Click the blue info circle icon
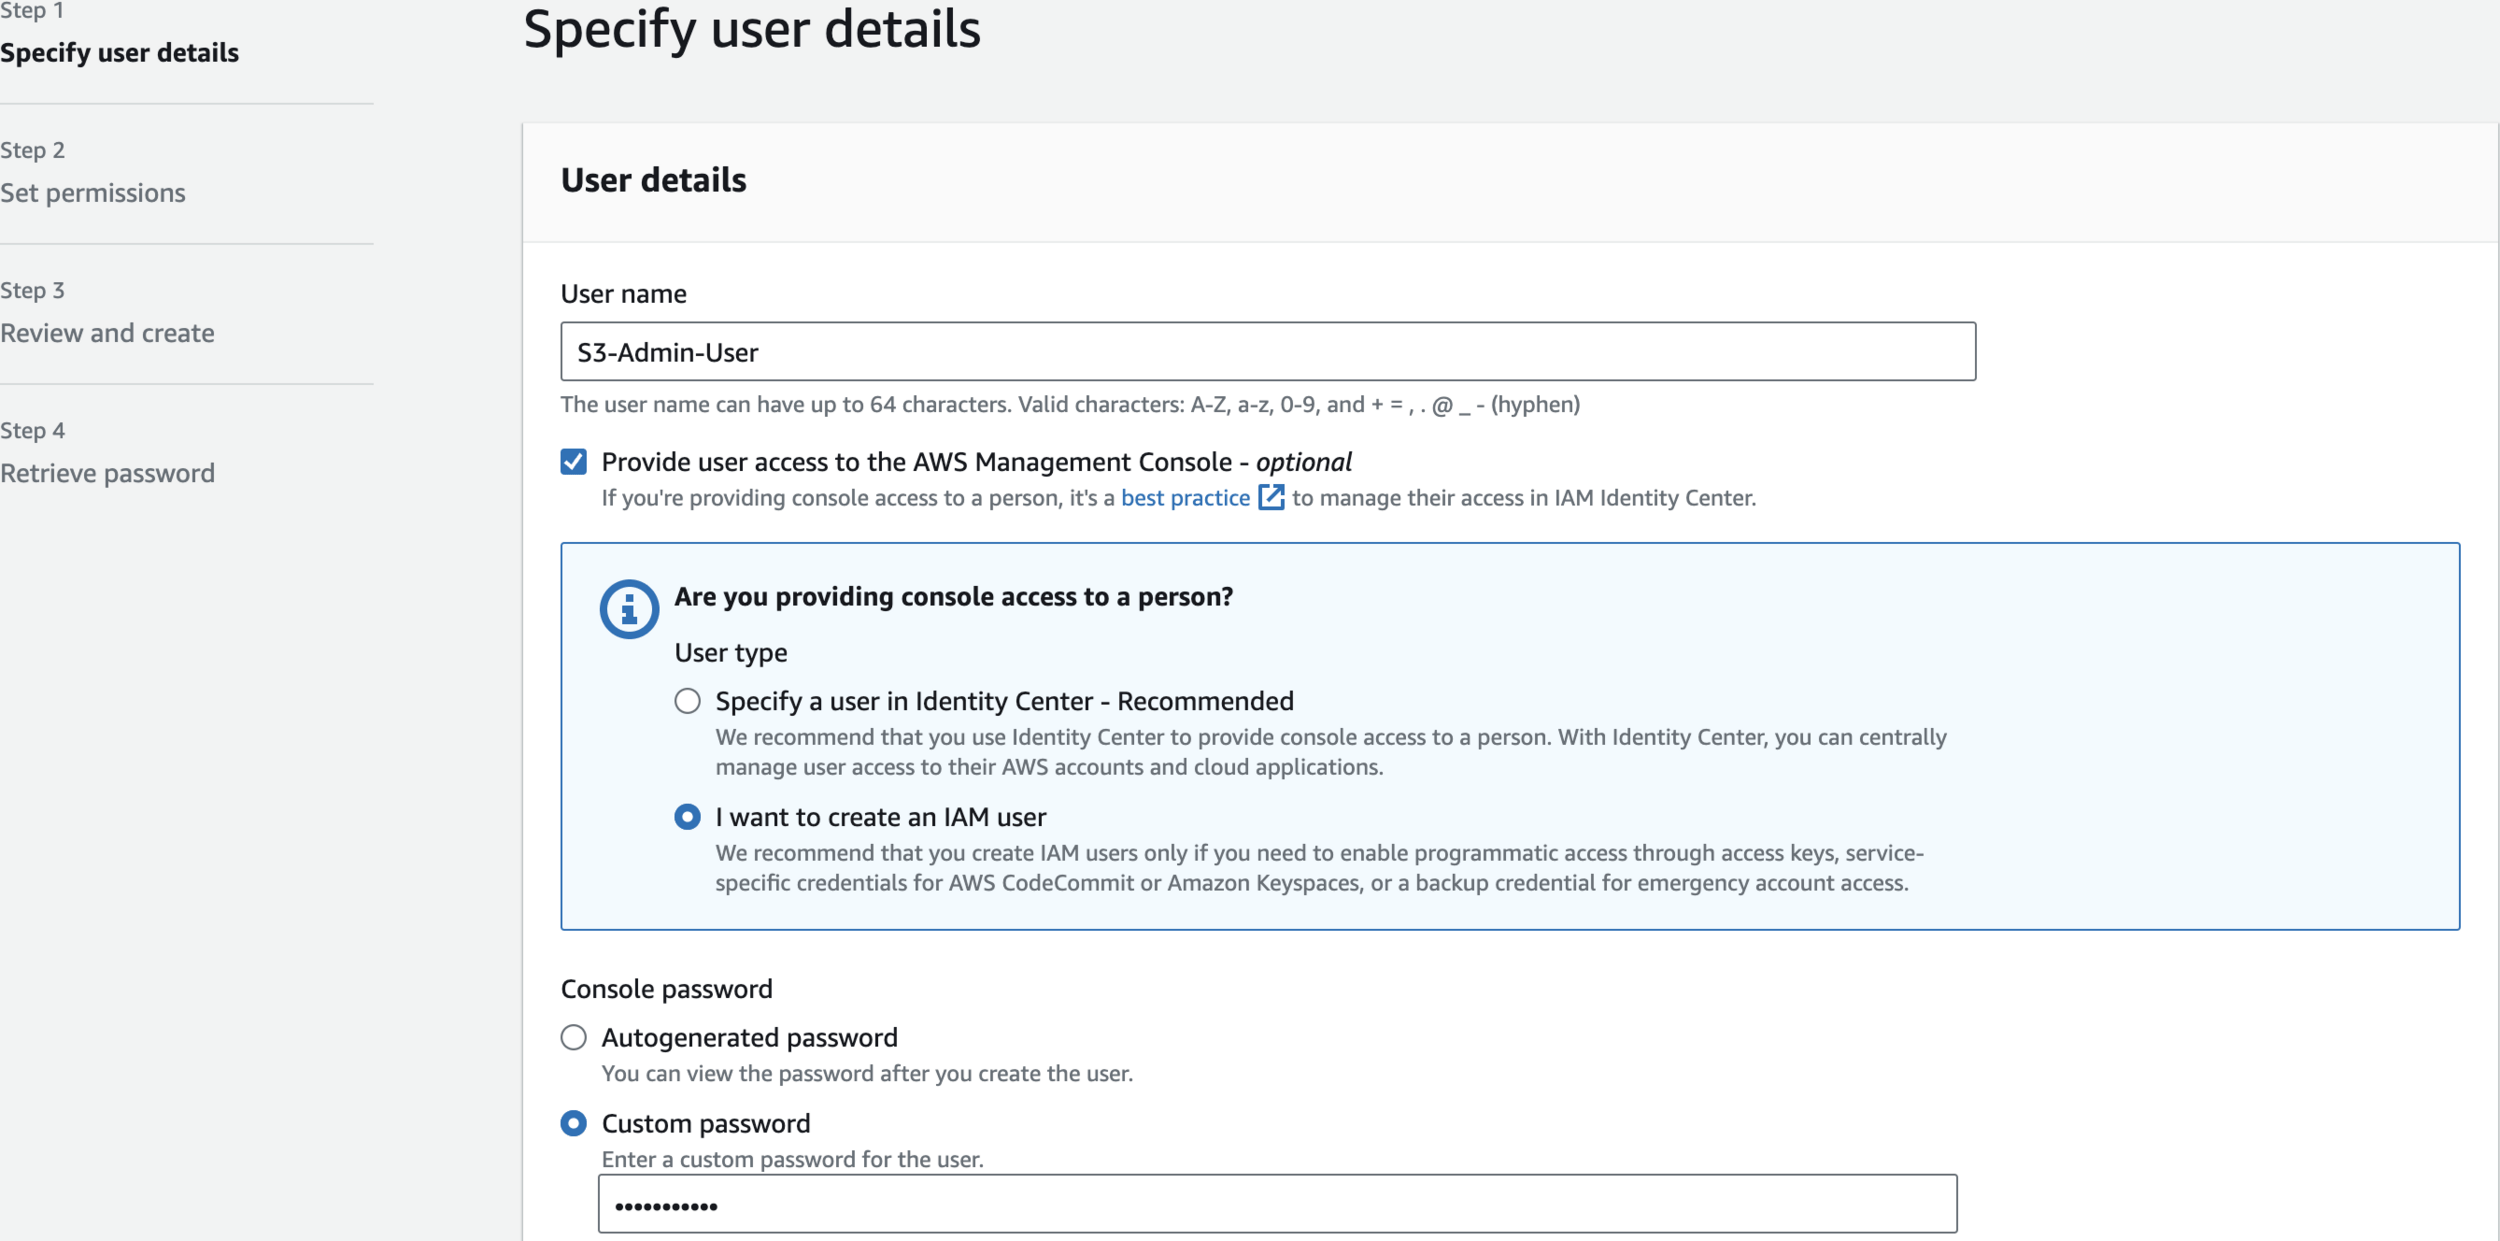Viewport: 2500px width, 1241px height. click(629, 608)
